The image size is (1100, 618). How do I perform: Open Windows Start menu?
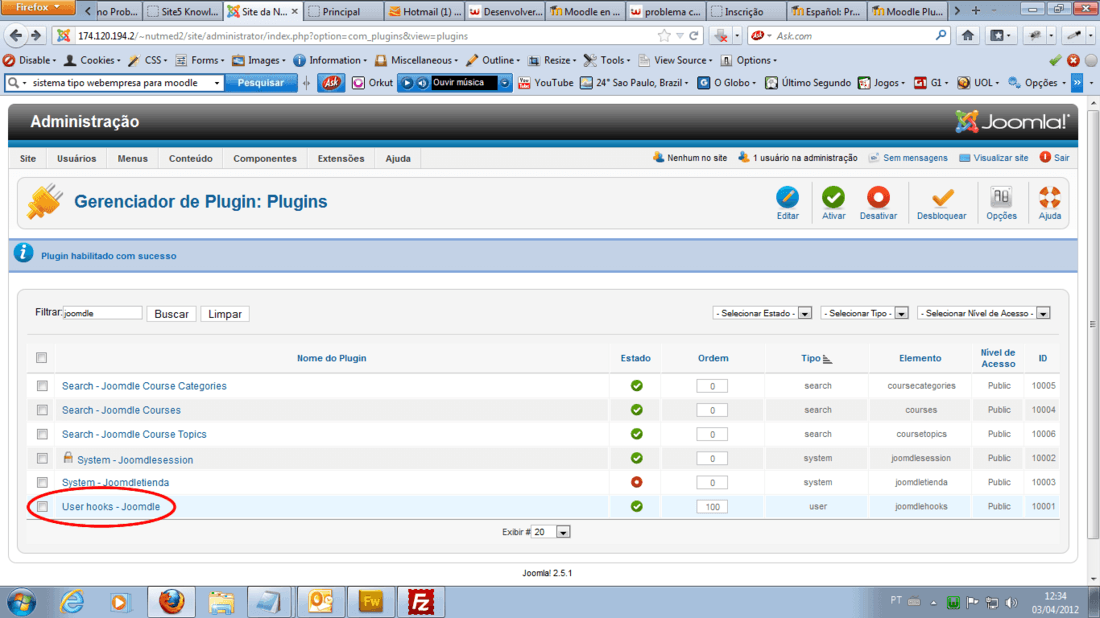22,603
